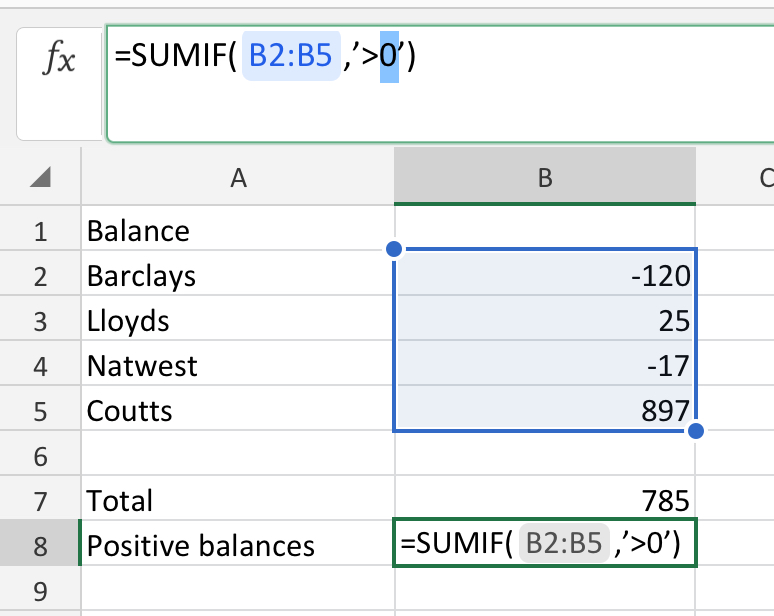Click the select-all triangle corner
This screenshot has width=774, height=616.
point(40,177)
